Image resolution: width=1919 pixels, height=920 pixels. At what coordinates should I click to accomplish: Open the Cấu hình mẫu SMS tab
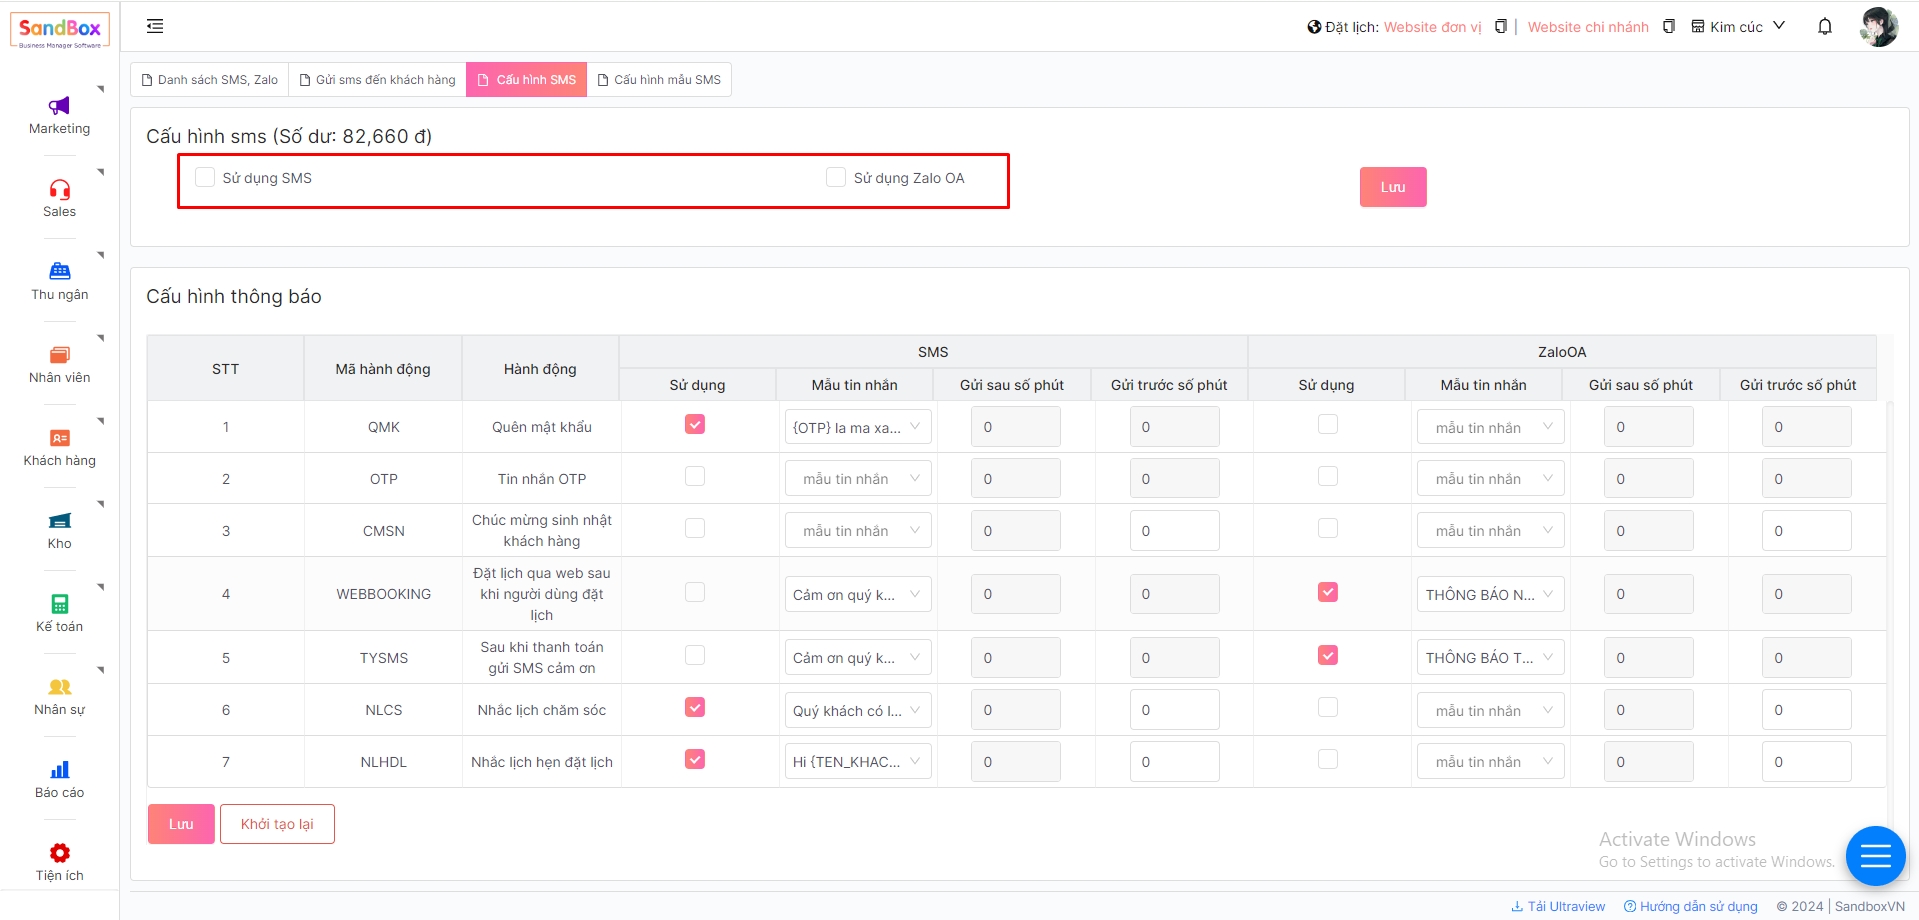click(659, 80)
